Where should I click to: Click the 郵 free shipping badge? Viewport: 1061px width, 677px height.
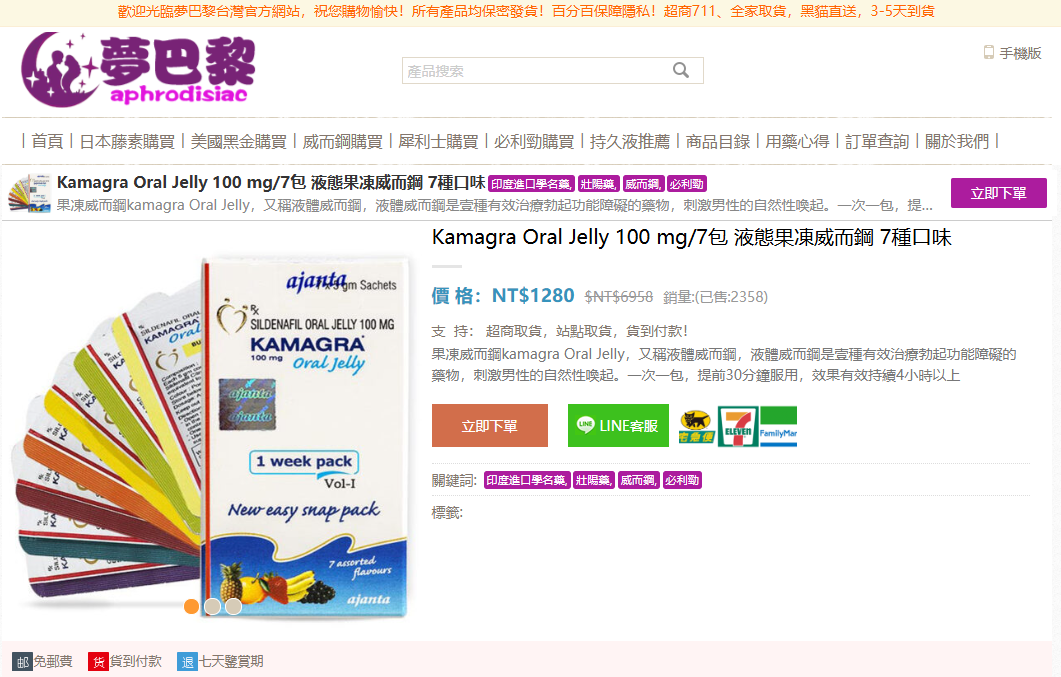tap(22, 661)
